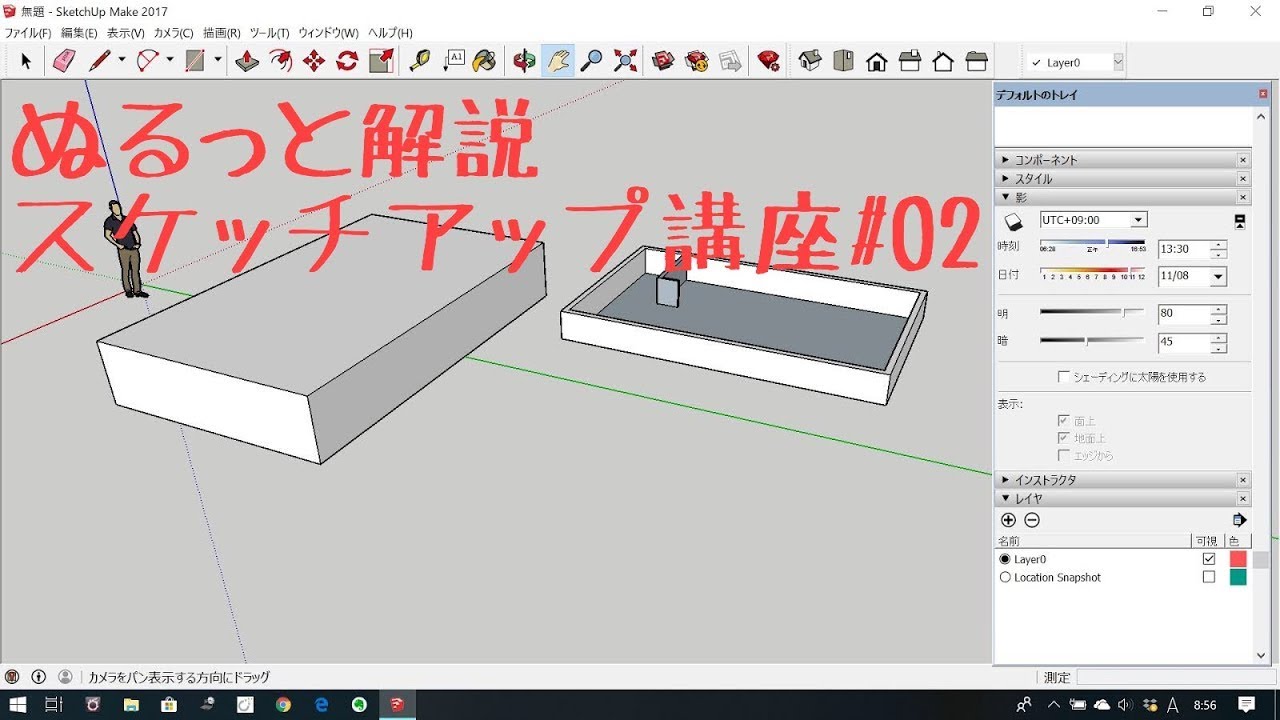Select the arrow Select tool
The height and width of the screenshot is (720, 1280).
click(x=26, y=61)
